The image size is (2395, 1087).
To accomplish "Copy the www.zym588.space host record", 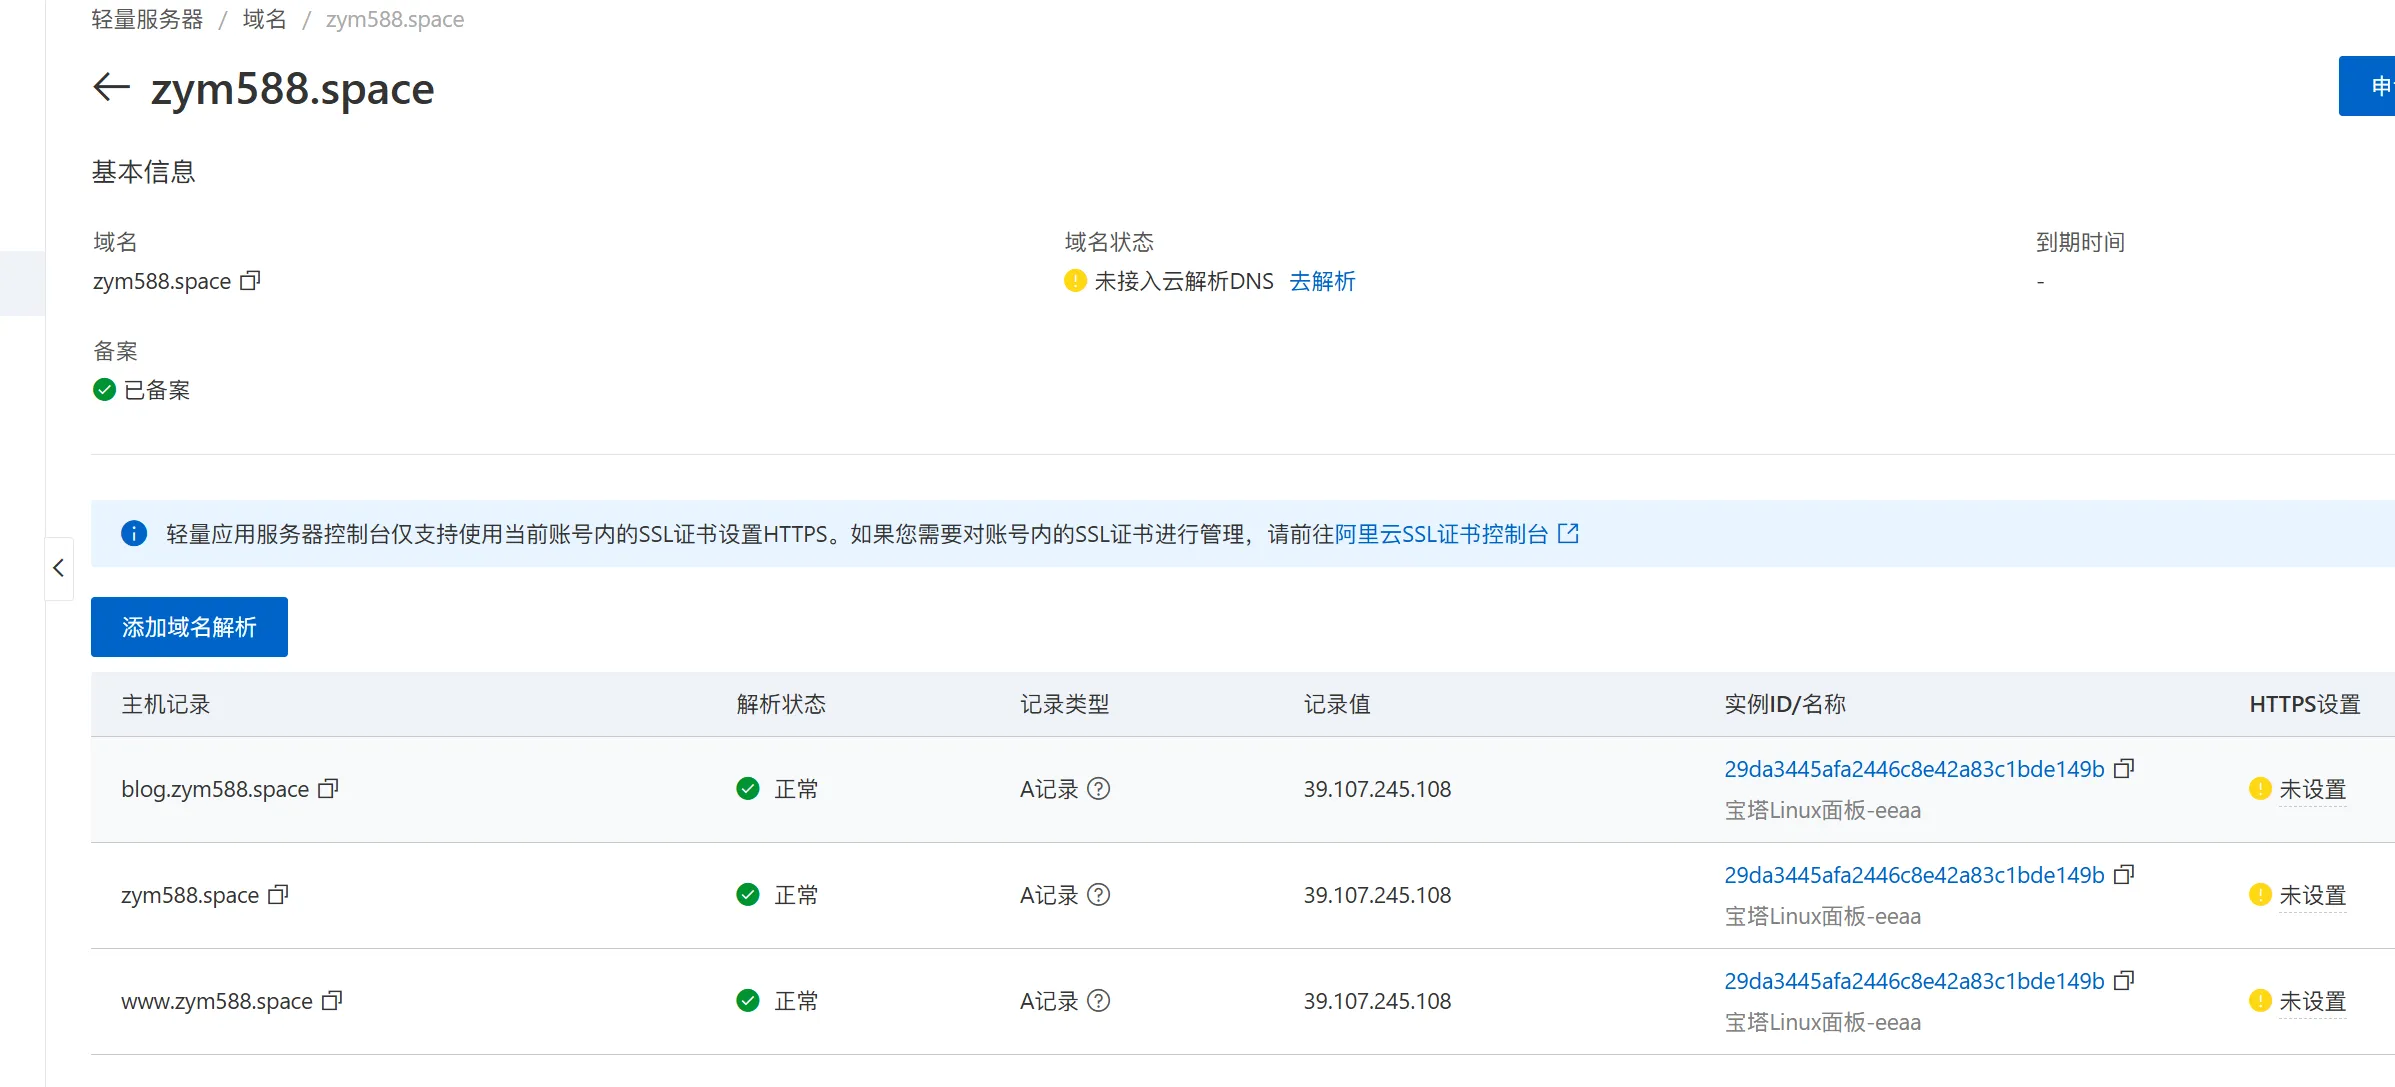I will (332, 1001).
